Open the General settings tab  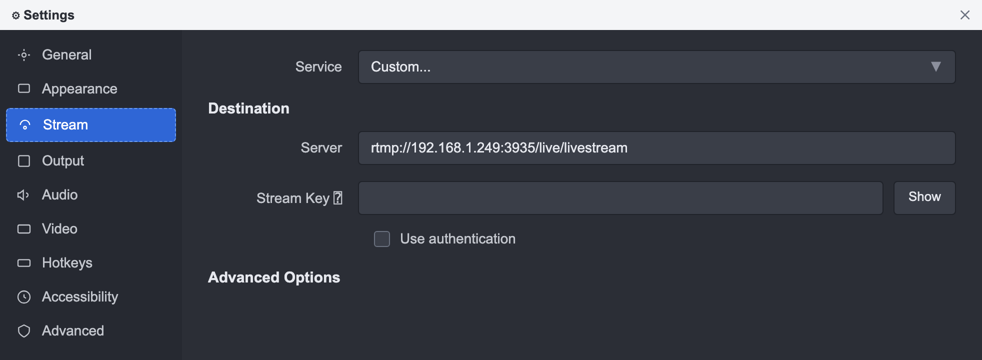[x=91, y=55]
